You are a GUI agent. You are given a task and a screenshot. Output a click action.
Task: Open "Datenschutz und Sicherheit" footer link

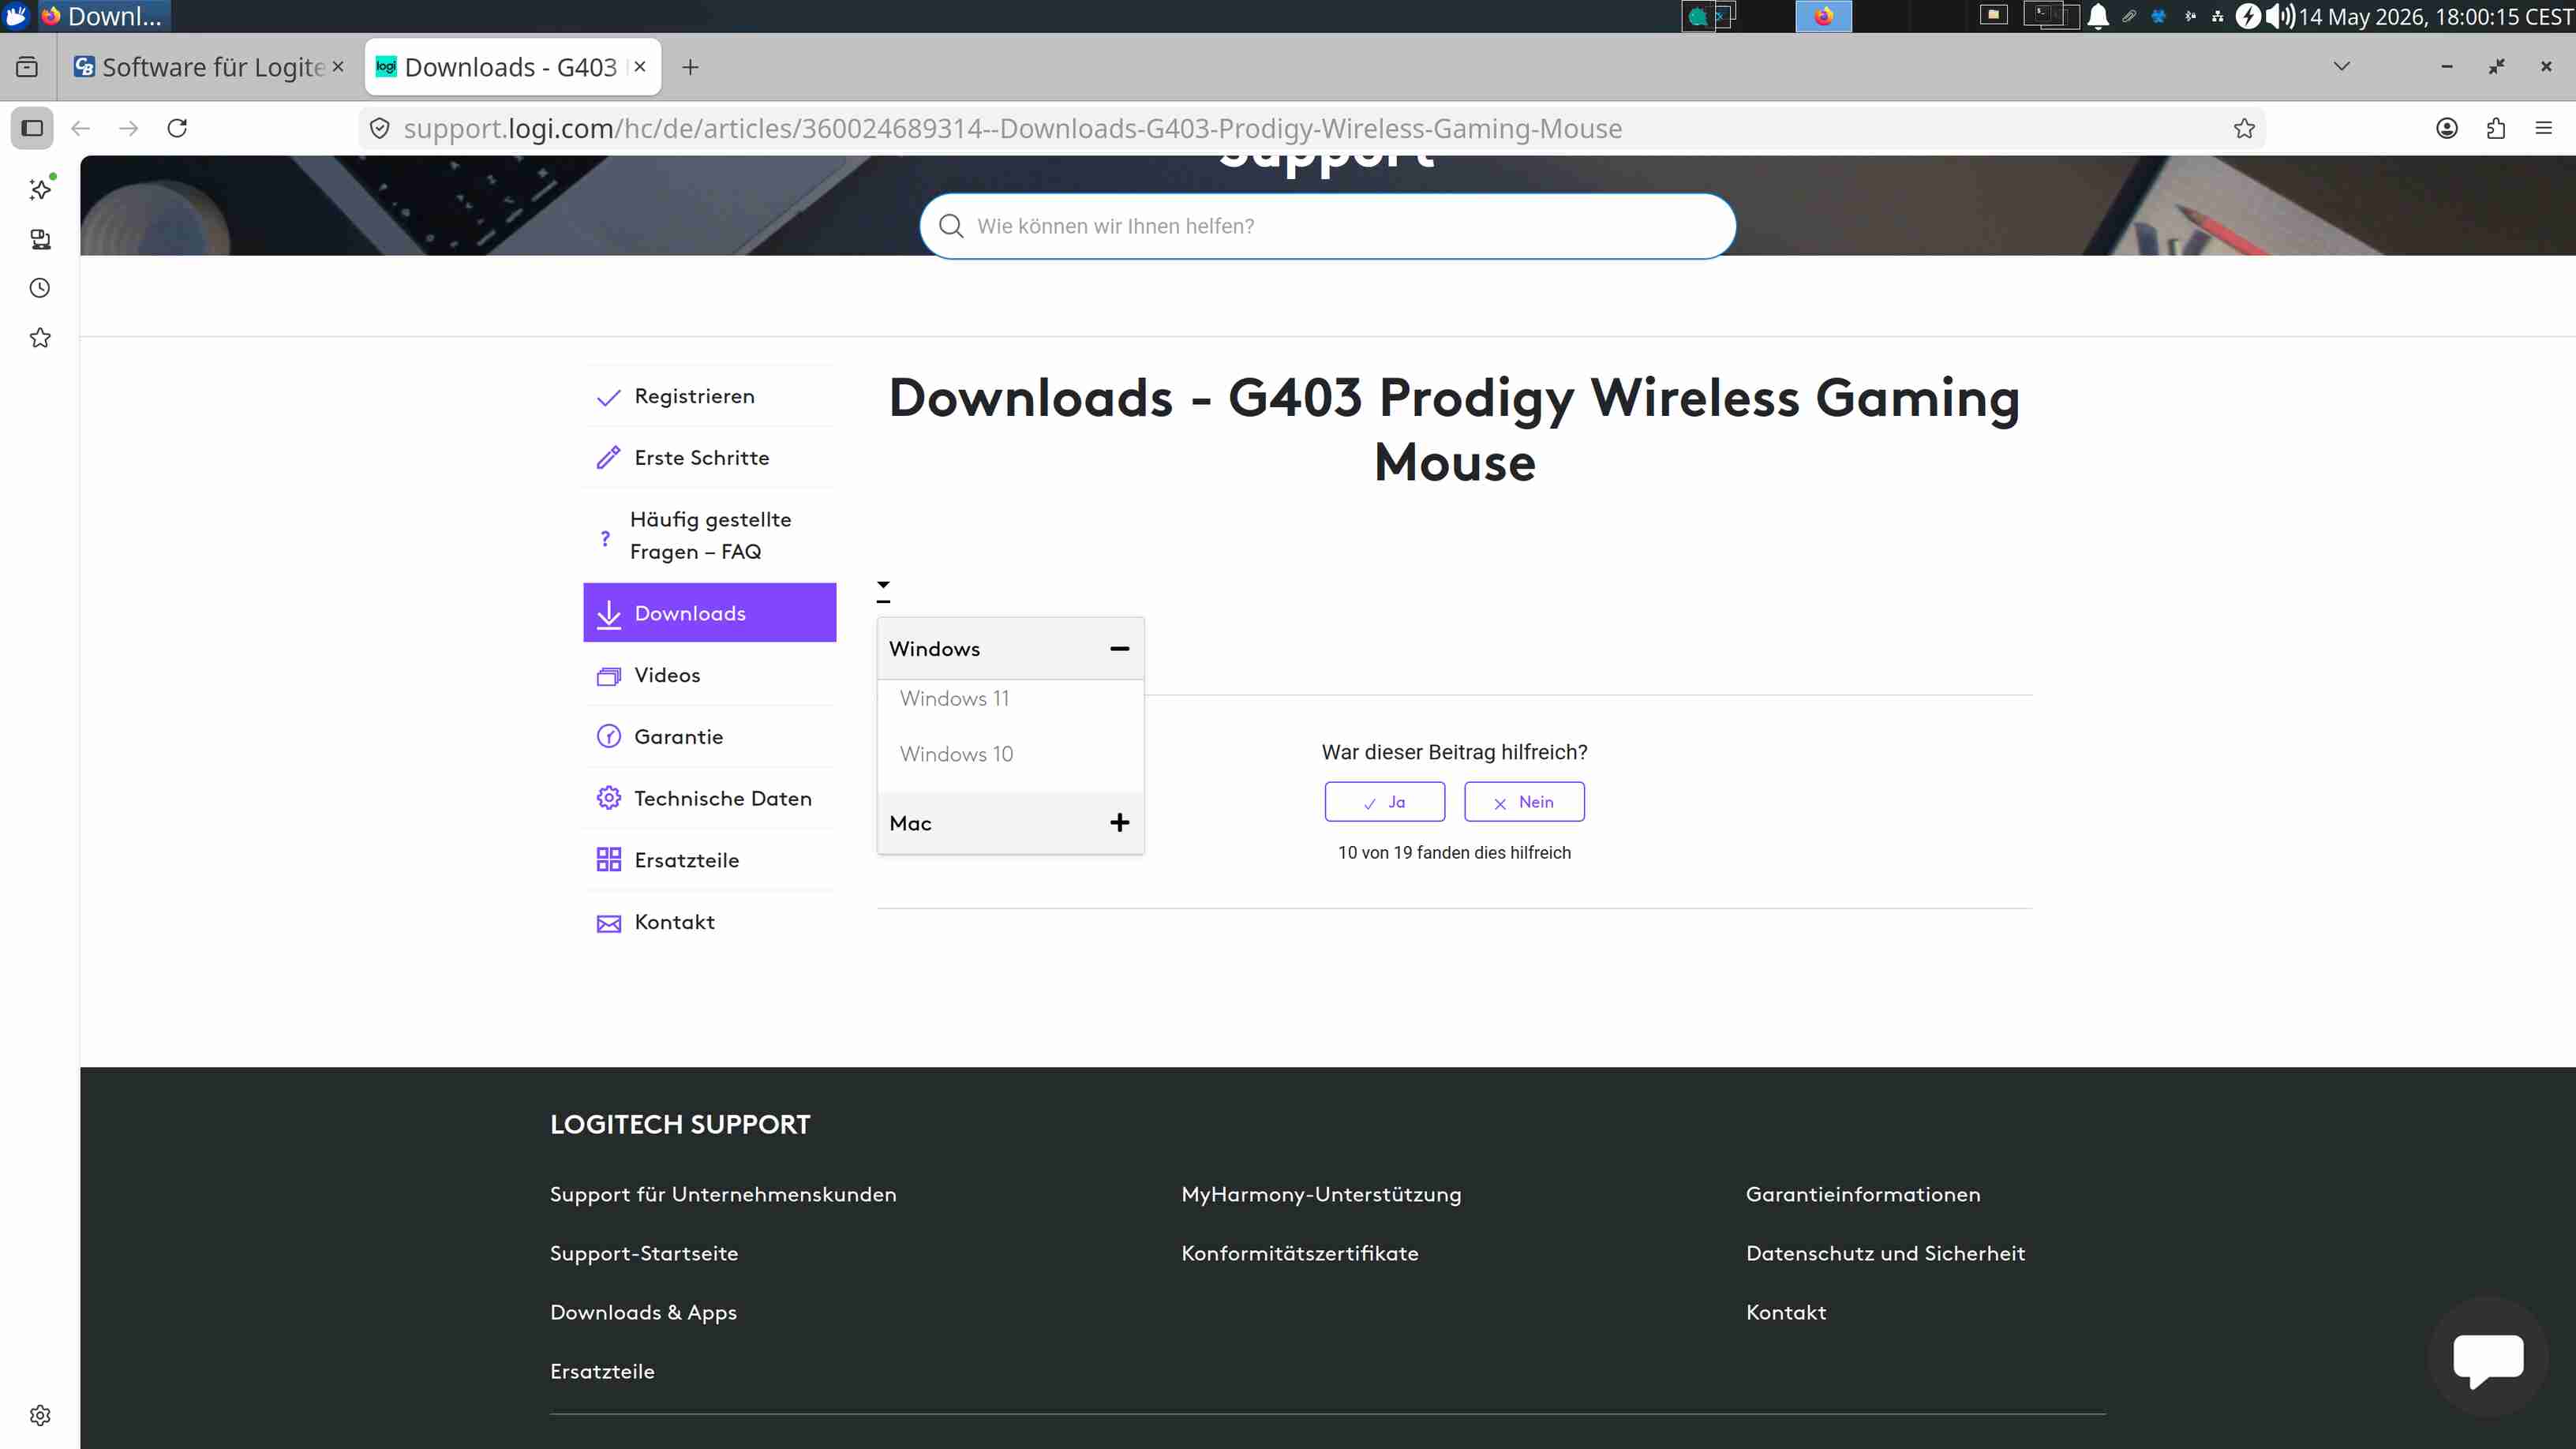[x=1885, y=1253]
